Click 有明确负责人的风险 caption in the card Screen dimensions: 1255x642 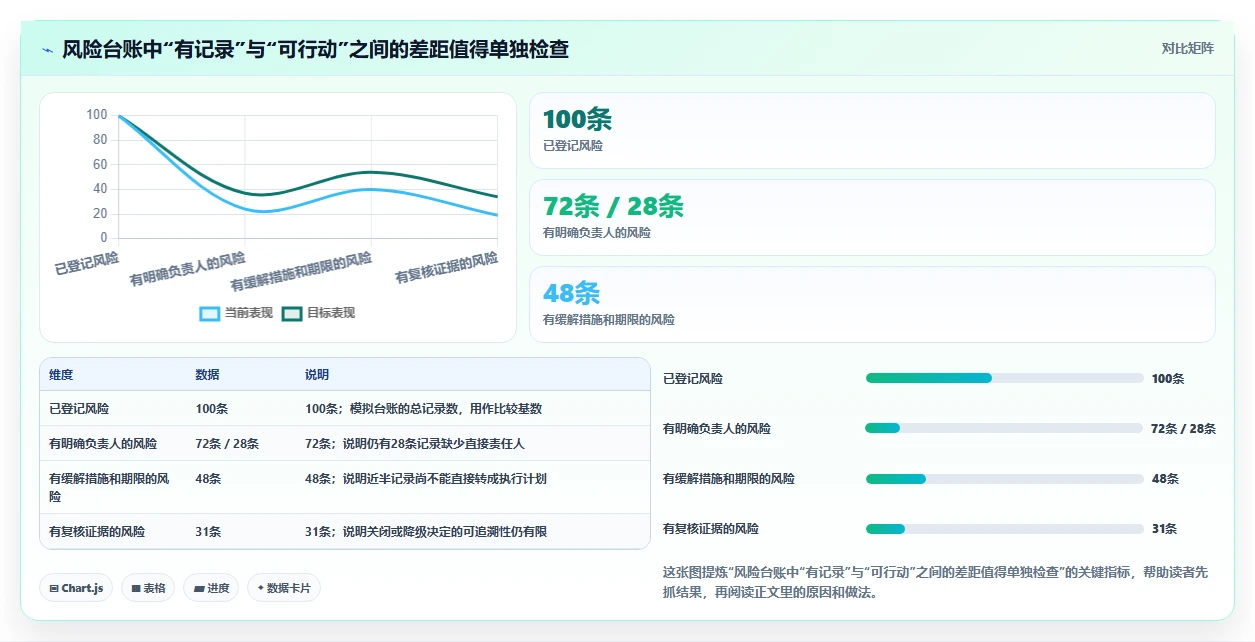point(597,233)
